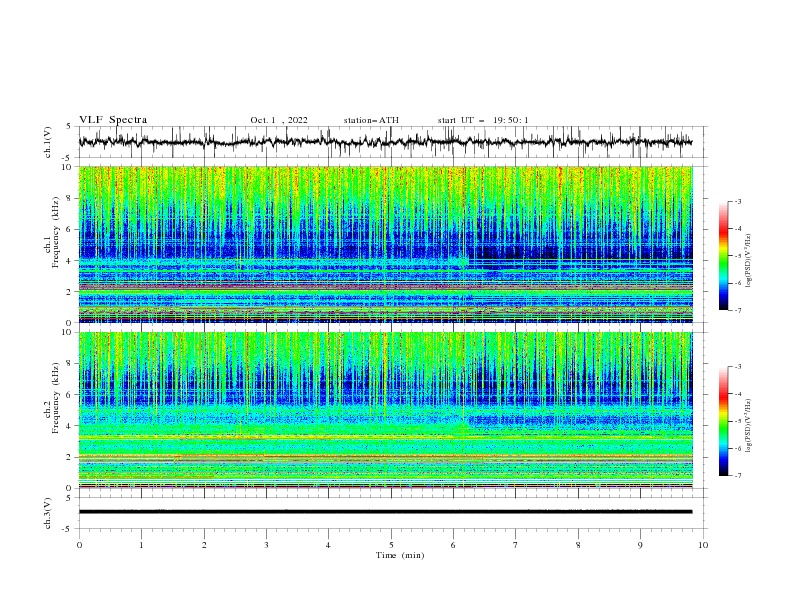Click the log(PSD) label beside lower colorbar
This screenshot has width=792, height=612.
point(749,426)
